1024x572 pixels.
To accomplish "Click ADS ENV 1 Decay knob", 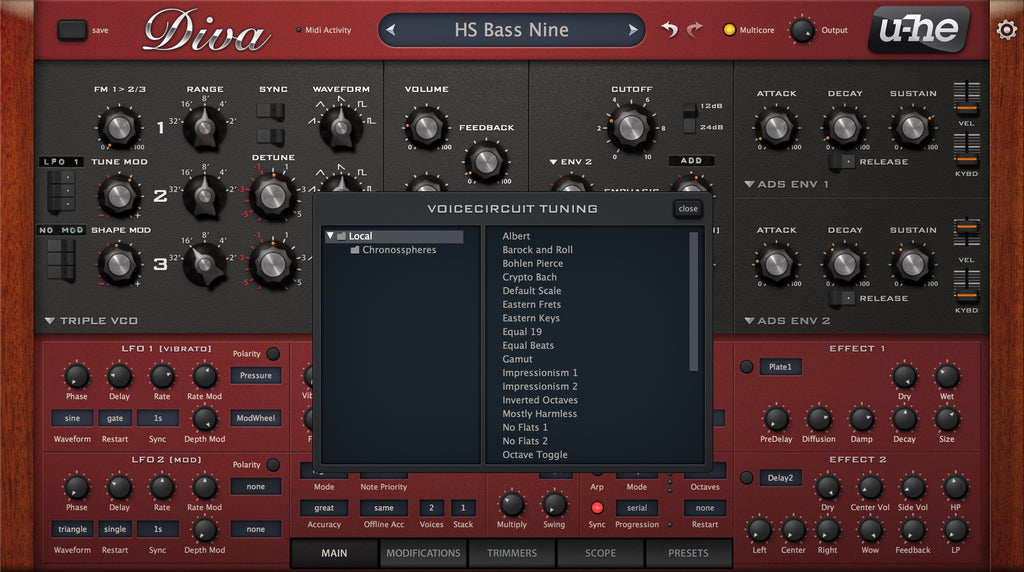I will 844,128.
